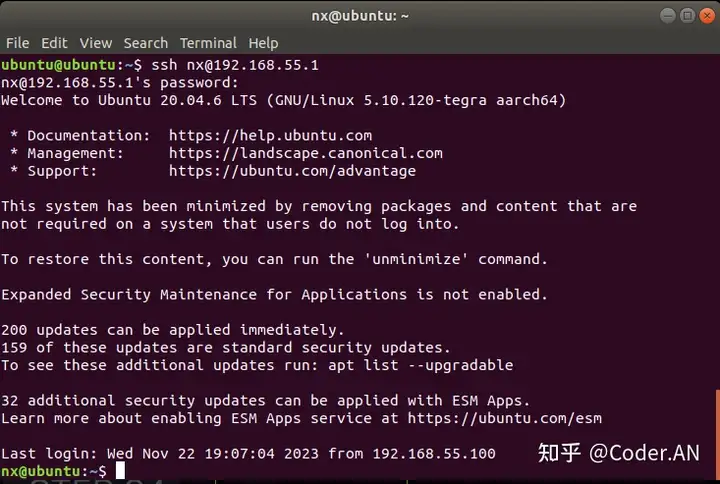
Task: Click the ssh nx@192.168.55.1 command text
Action: 235,65
